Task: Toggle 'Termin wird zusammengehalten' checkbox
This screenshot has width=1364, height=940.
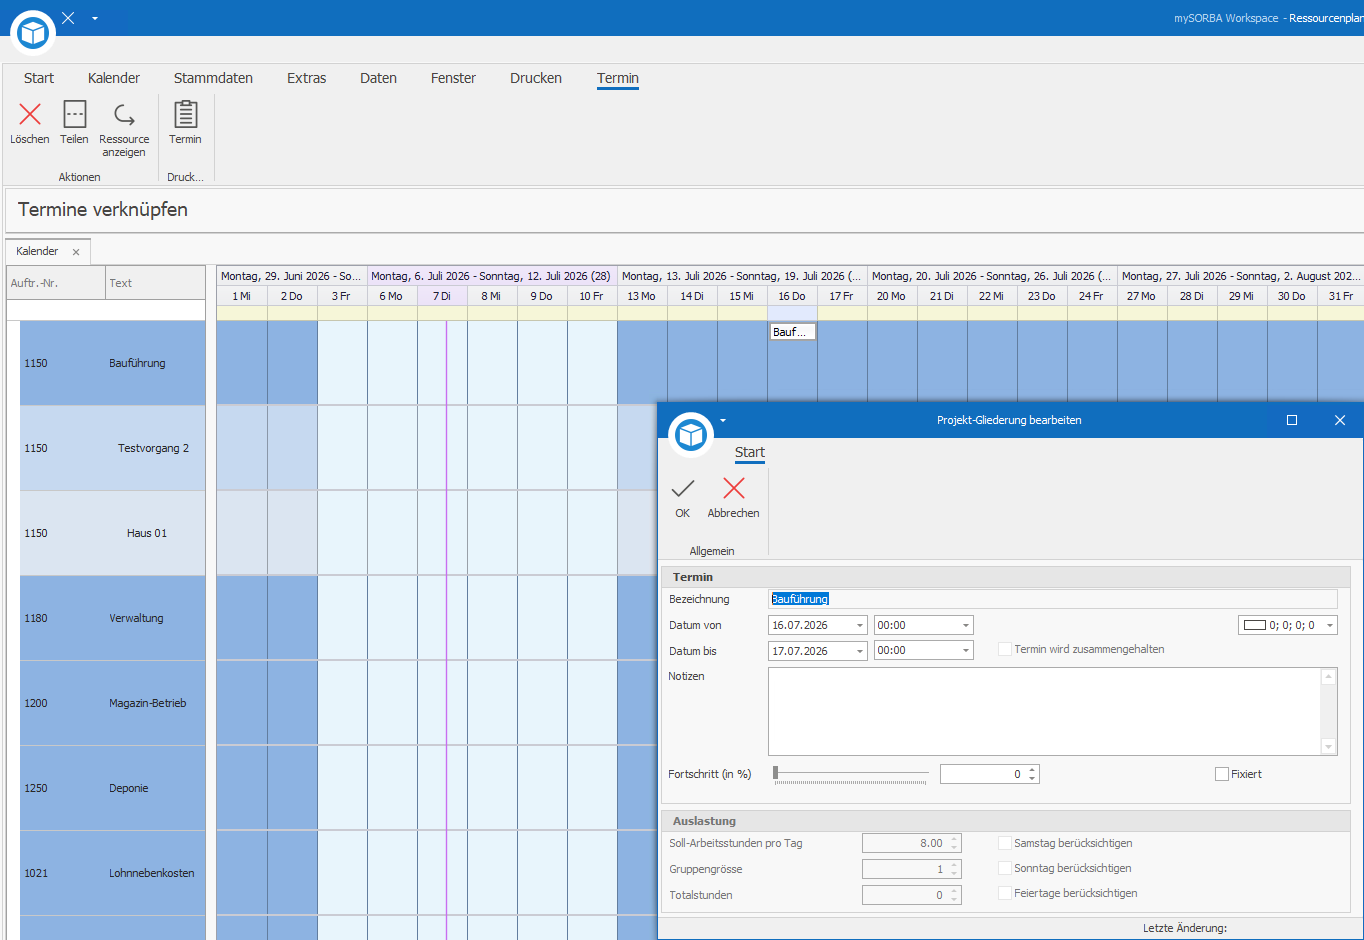Action: pos(1005,649)
